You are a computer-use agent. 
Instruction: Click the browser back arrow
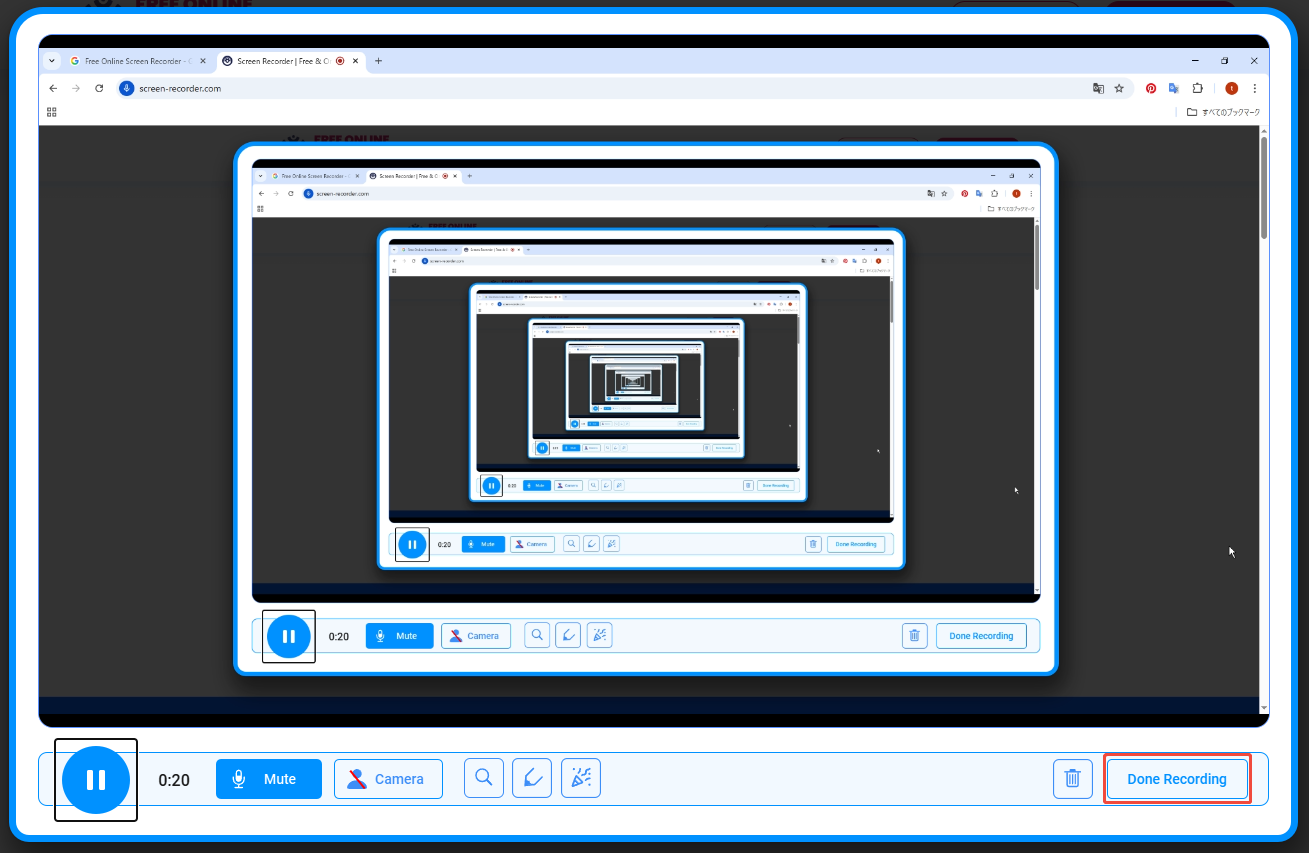(x=53, y=88)
